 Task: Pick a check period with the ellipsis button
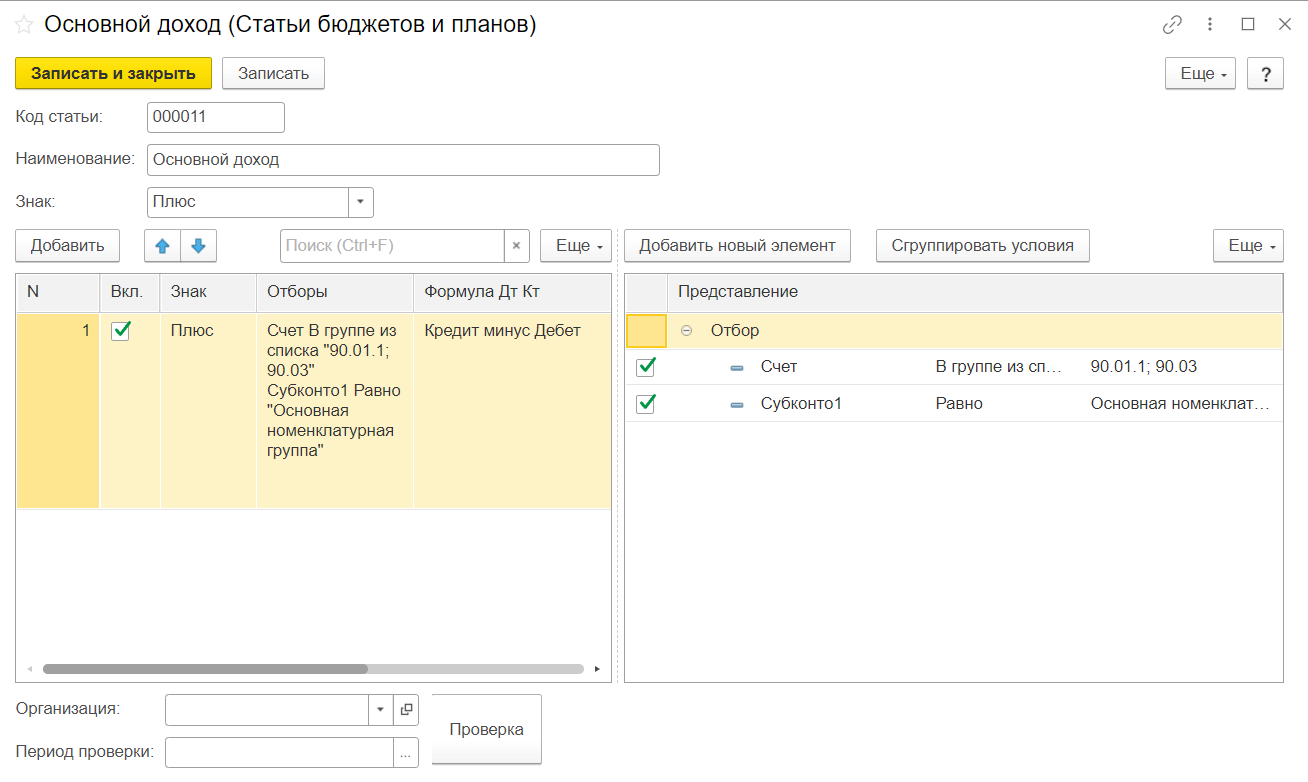point(406,754)
